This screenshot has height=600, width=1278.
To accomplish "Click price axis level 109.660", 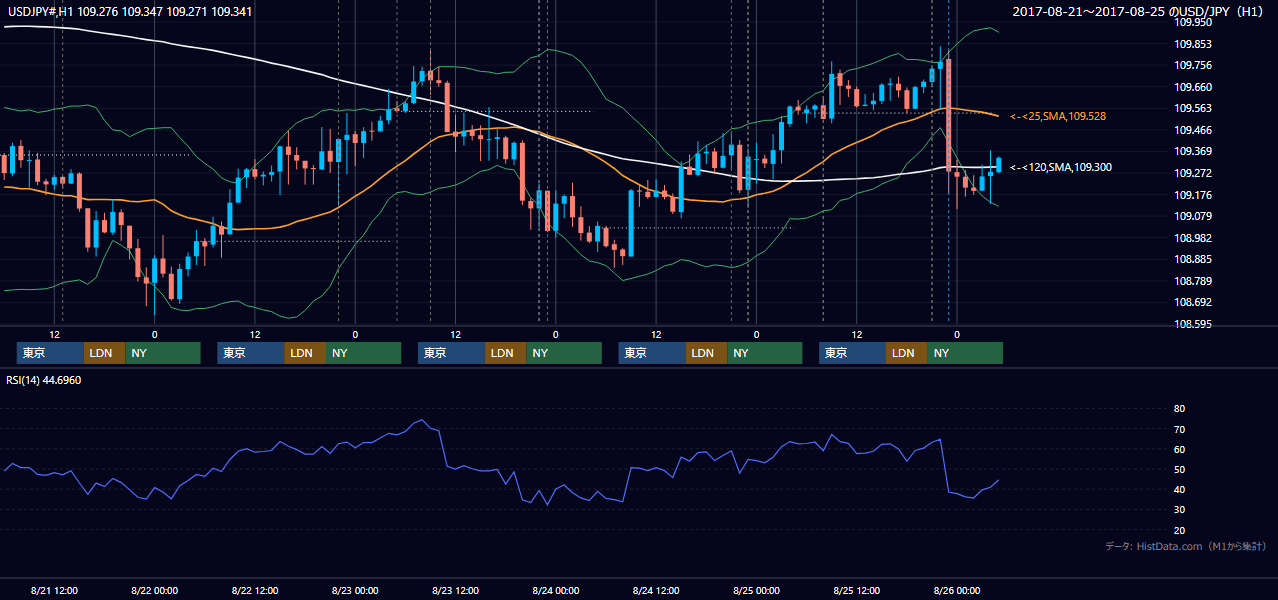I will (1193, 87).
